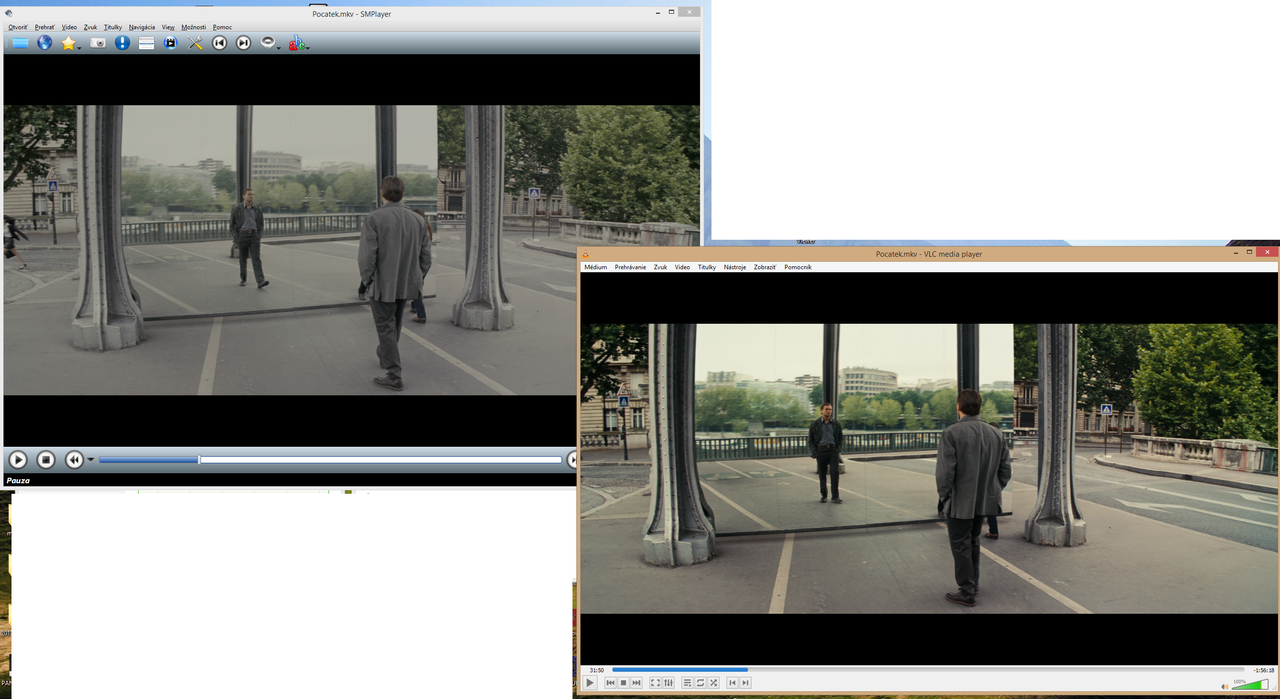Open SMPlayer View menu
The image size is (1280, 699).
(x=168, y=27)
